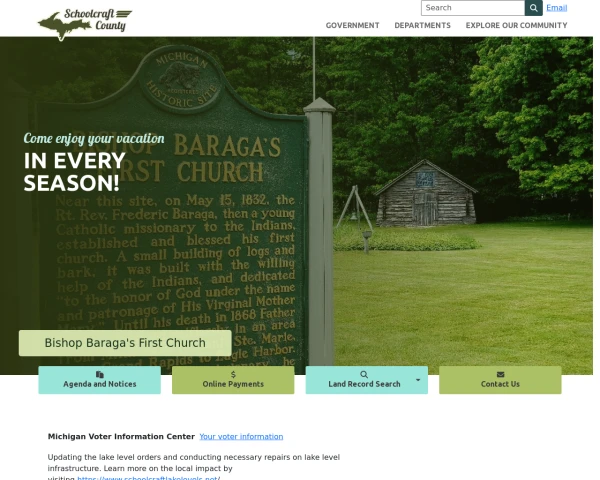Open the Explore Our Community menu

(516, 25)
